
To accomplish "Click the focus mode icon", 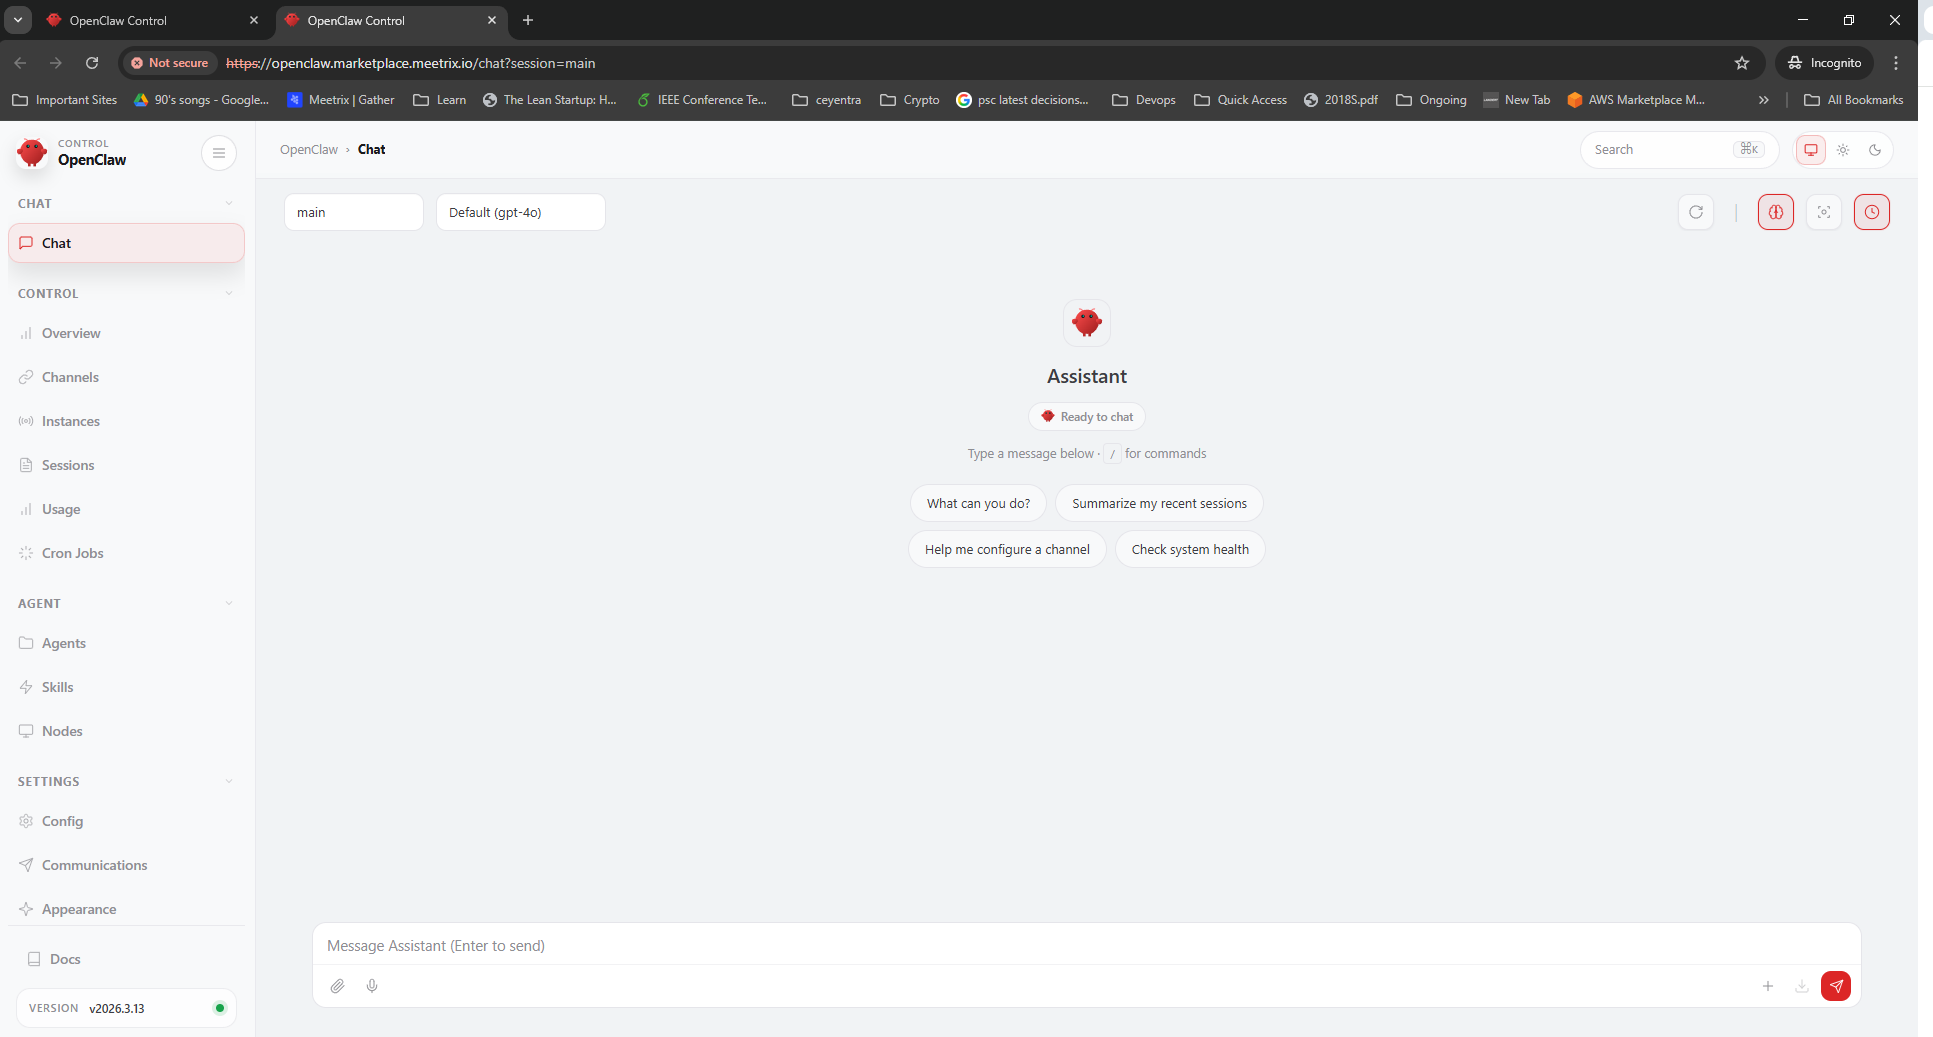I will [x=1824, y=212].
